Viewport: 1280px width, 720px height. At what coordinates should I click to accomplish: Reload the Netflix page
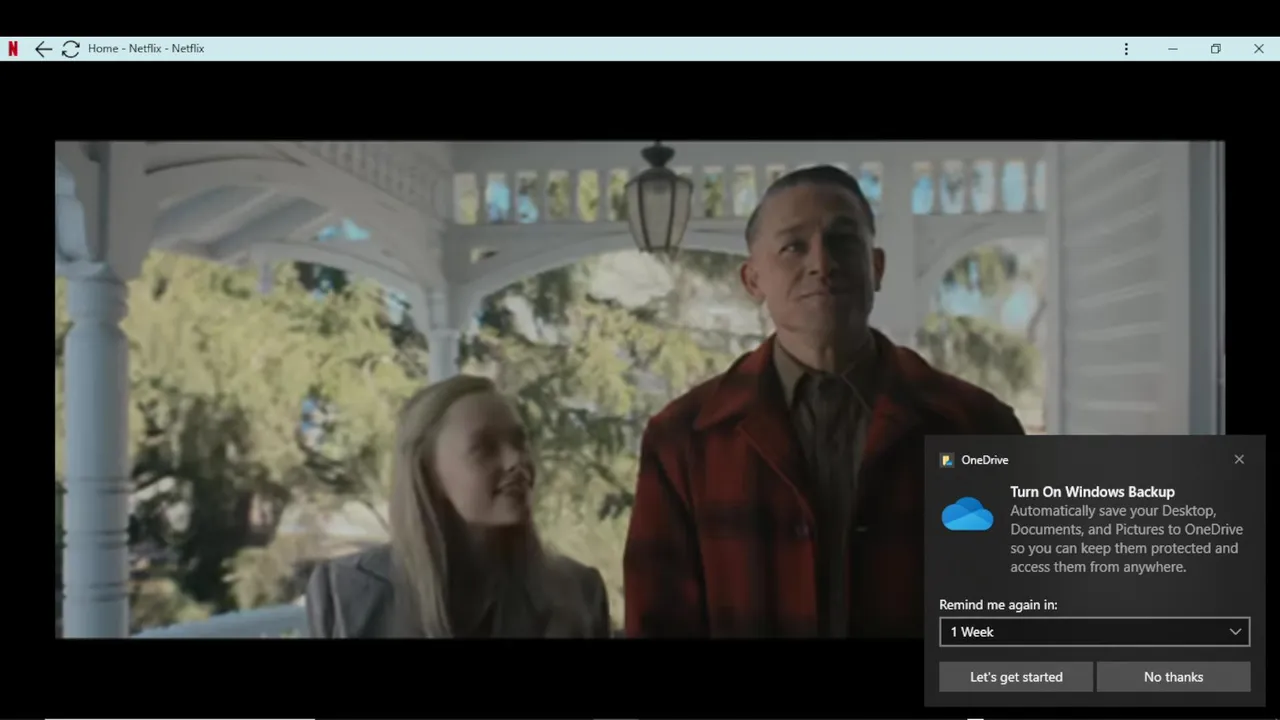pyautogui.click(x=70, y=49)
